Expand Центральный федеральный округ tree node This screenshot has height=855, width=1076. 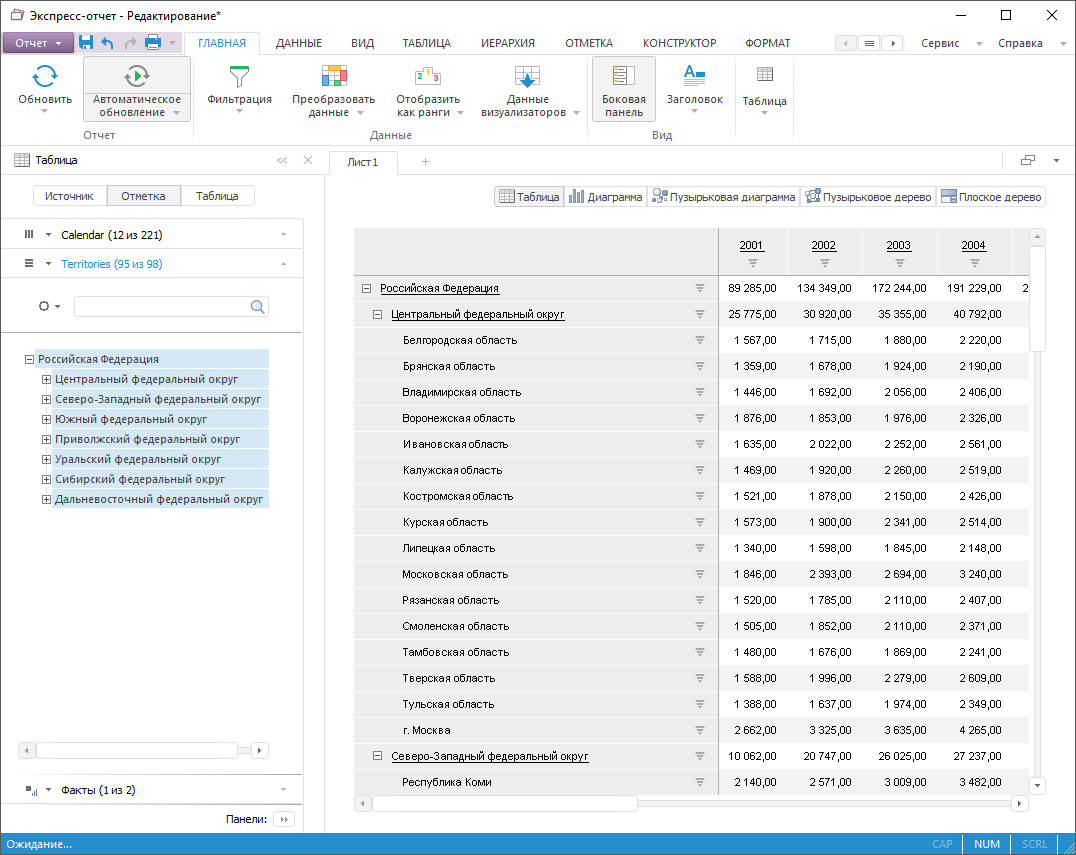pos(46,379)
